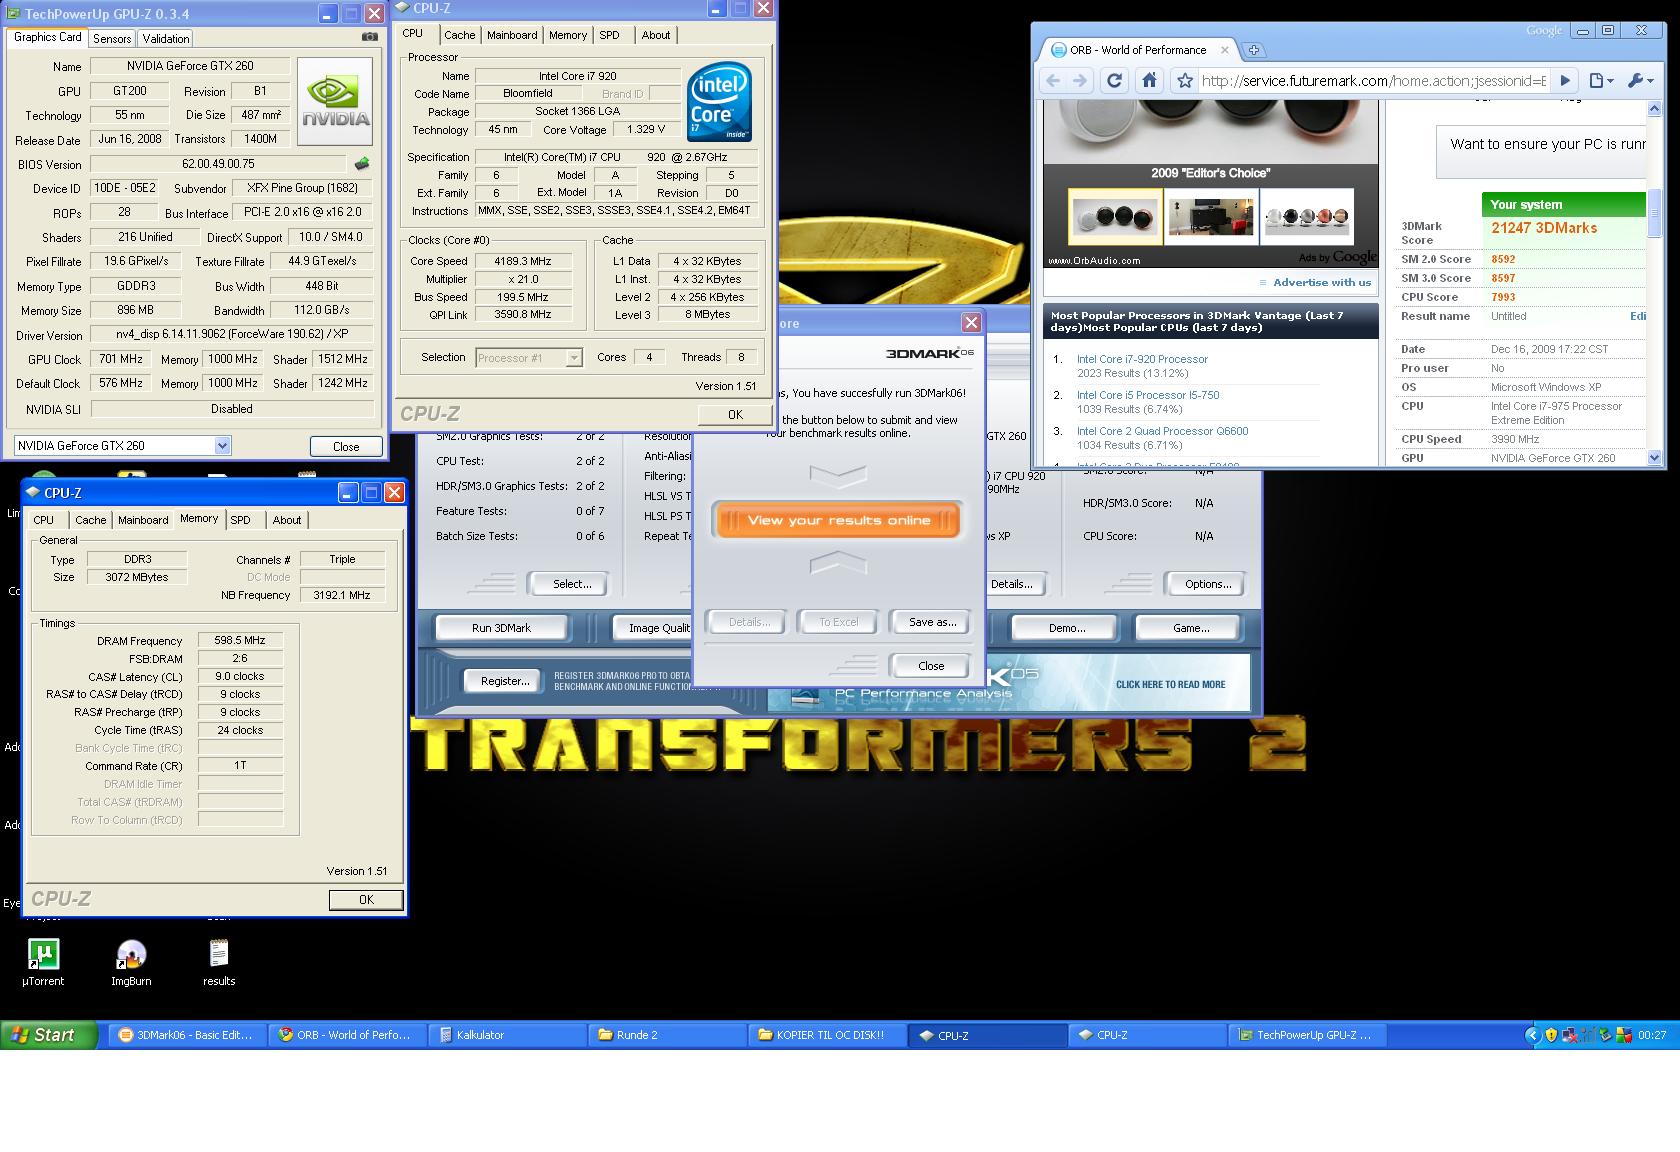Image resolution: width=1680 pixels, height=1152 pixels.
Task: Show hidden system tray icons
Action: coord(1532,1035)
